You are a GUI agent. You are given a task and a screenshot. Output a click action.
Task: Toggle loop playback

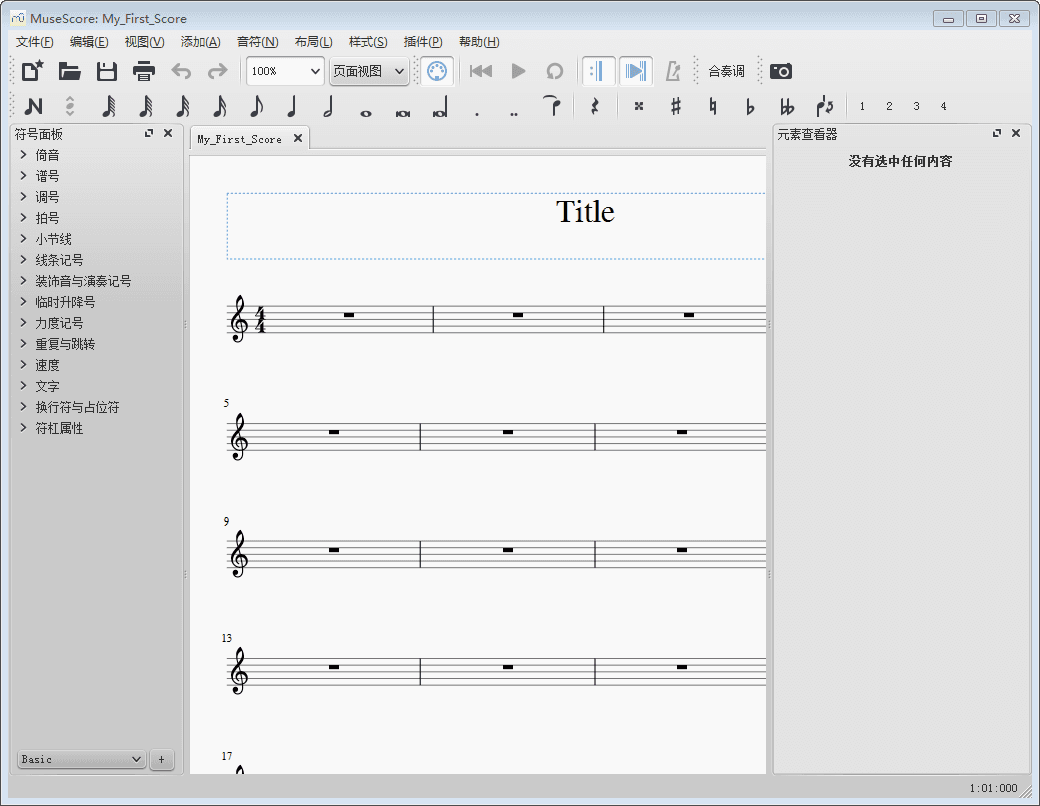(554, 71)
